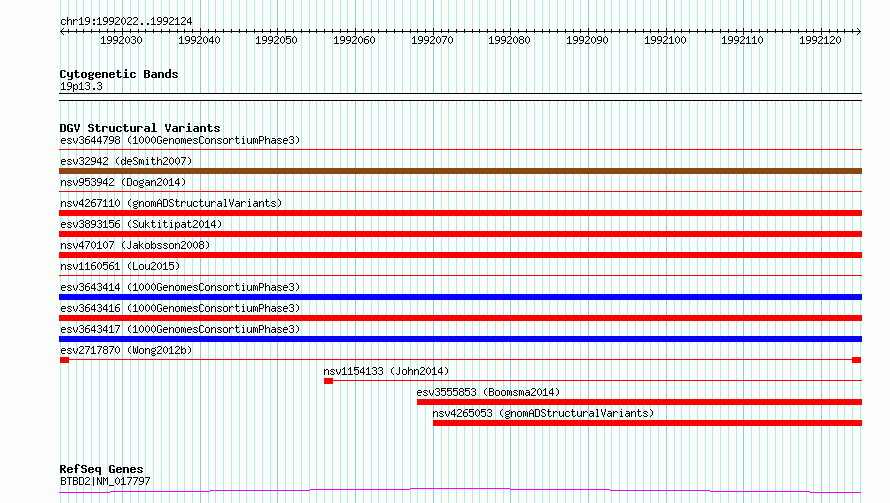Click the chr19:1992022..1992124 region label
This screenshot has height=503, width=890.
[x=126, y=22]
